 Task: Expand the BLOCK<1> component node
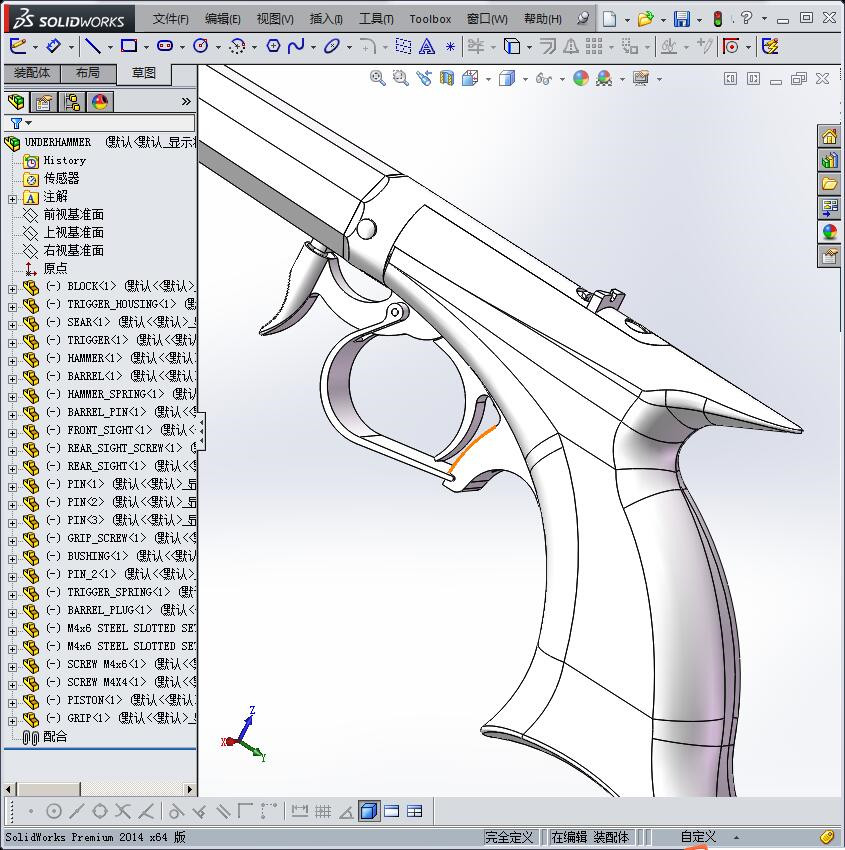[x=12, y=289]
